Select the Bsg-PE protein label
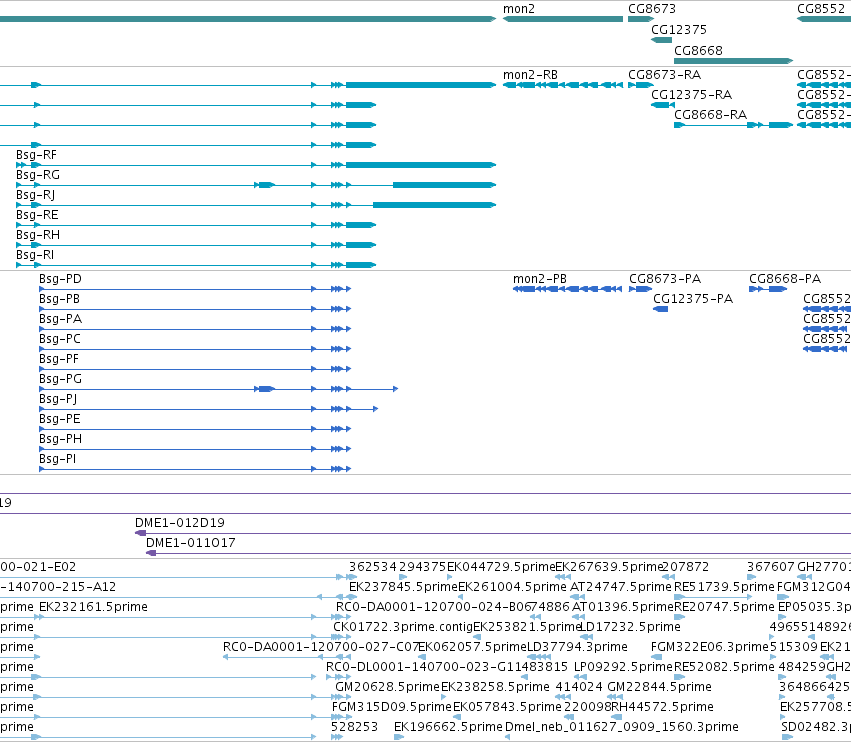This screenshot has width=851, height=742. point(60,419)
